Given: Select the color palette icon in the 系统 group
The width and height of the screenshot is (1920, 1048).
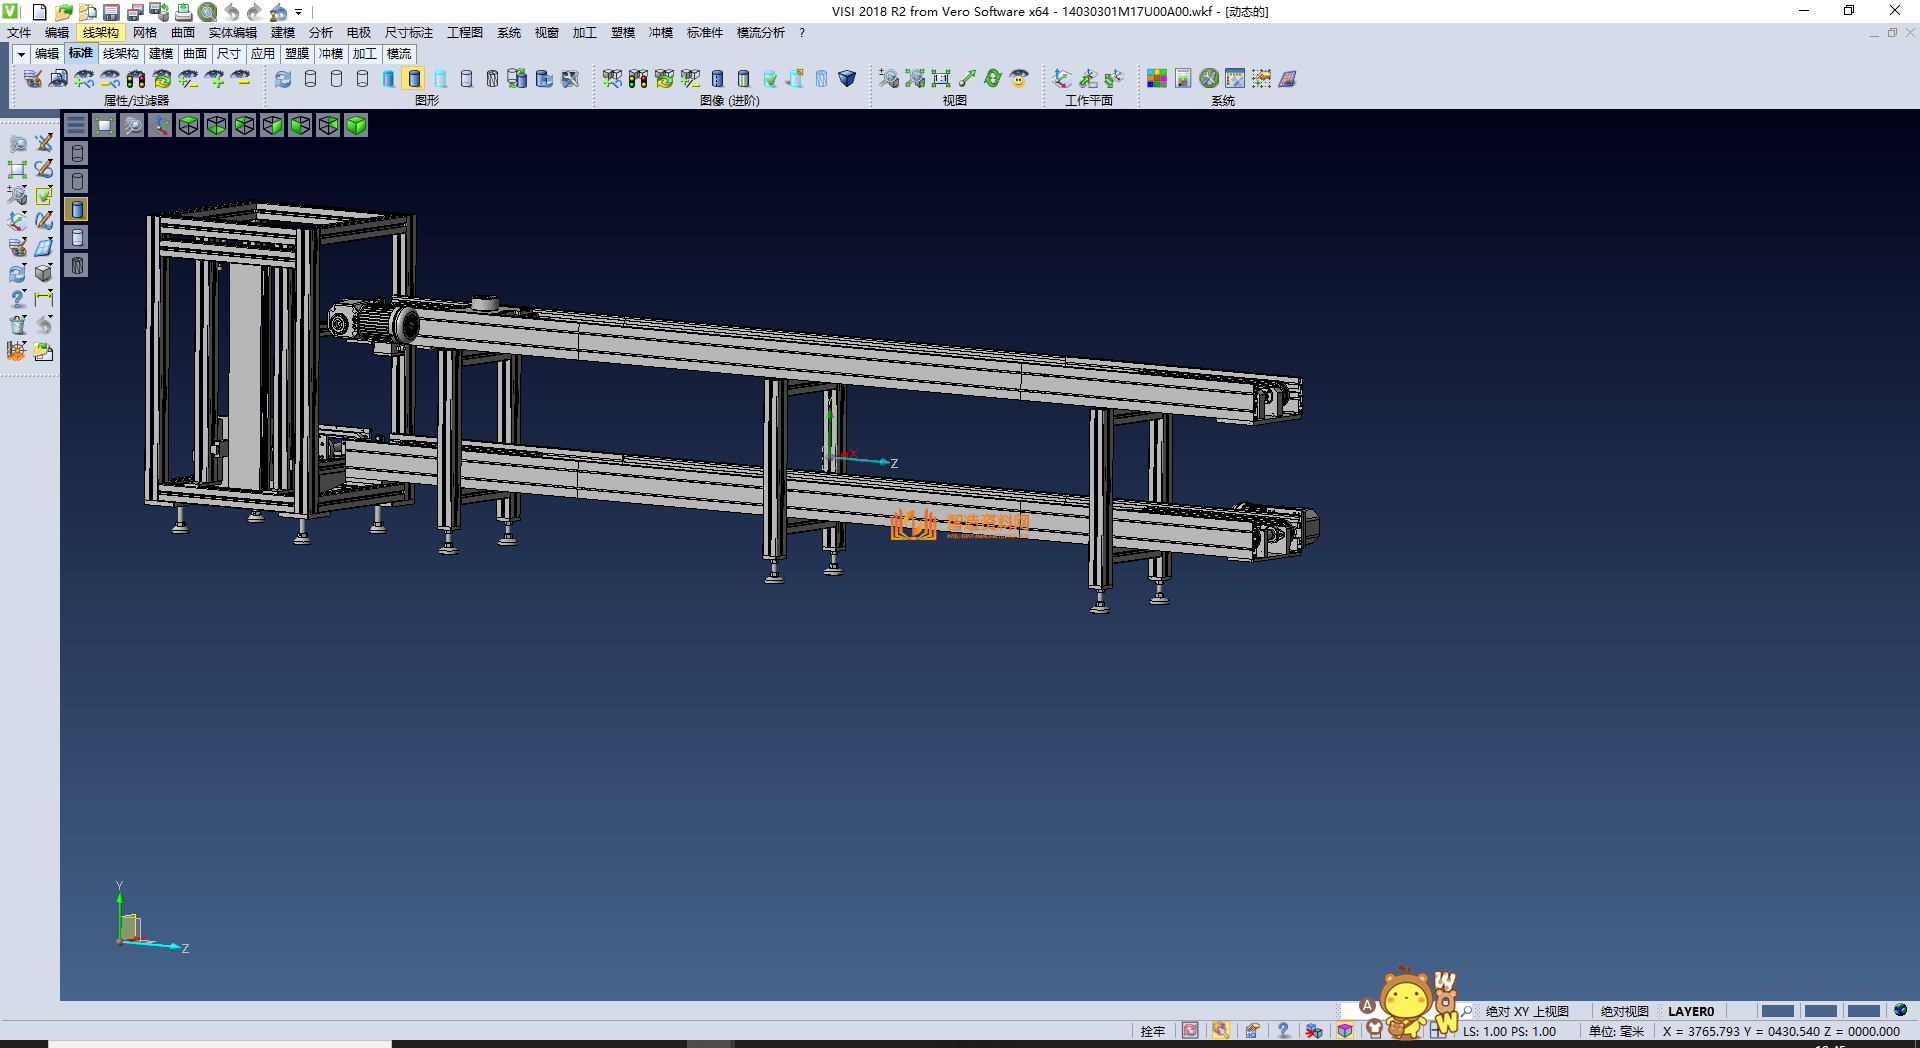Looking at the screenshot, I should (x=1156, y=79).
